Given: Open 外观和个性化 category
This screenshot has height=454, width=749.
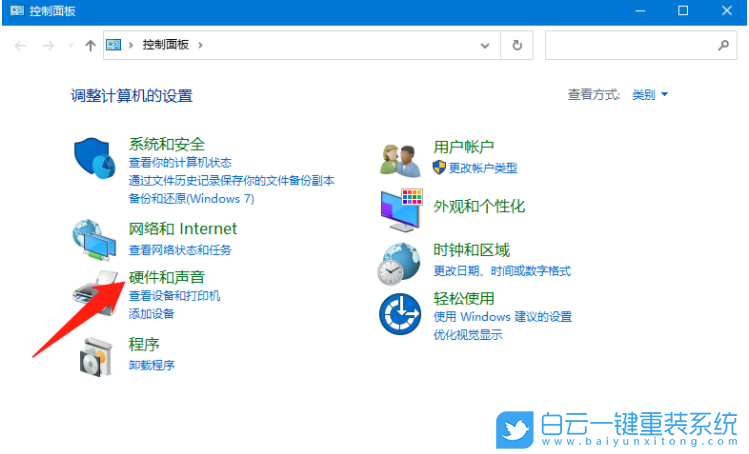Looking at the screenshot, I should tap(479, 206).
